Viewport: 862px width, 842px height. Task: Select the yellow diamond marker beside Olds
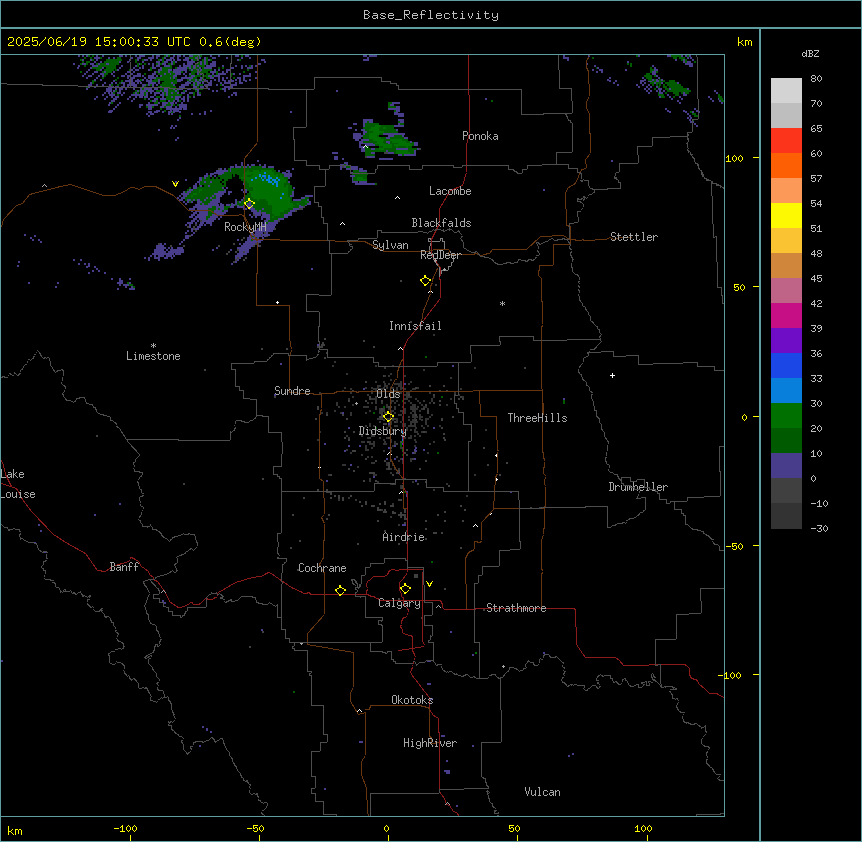pos(388,417)
